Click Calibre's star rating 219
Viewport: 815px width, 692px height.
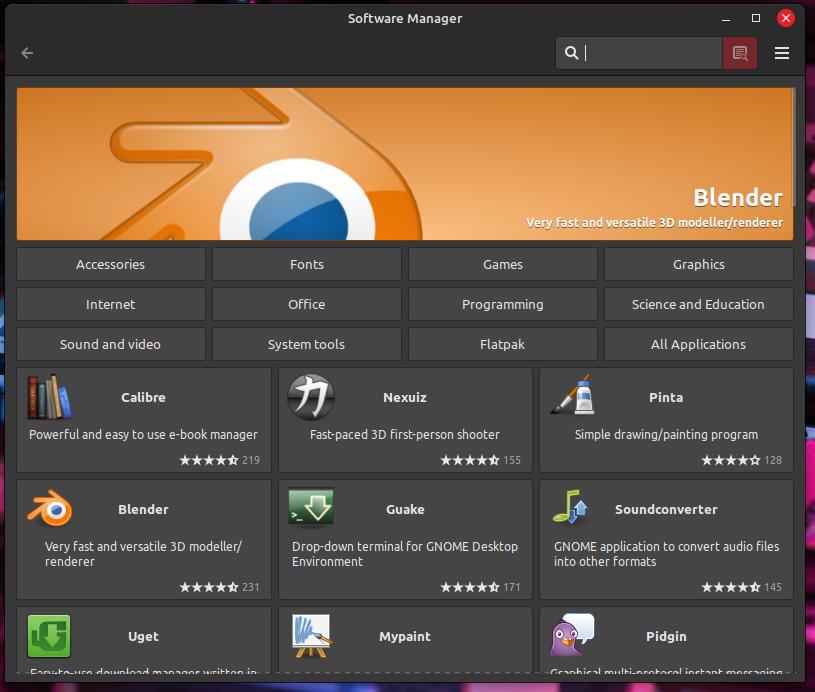219,460
